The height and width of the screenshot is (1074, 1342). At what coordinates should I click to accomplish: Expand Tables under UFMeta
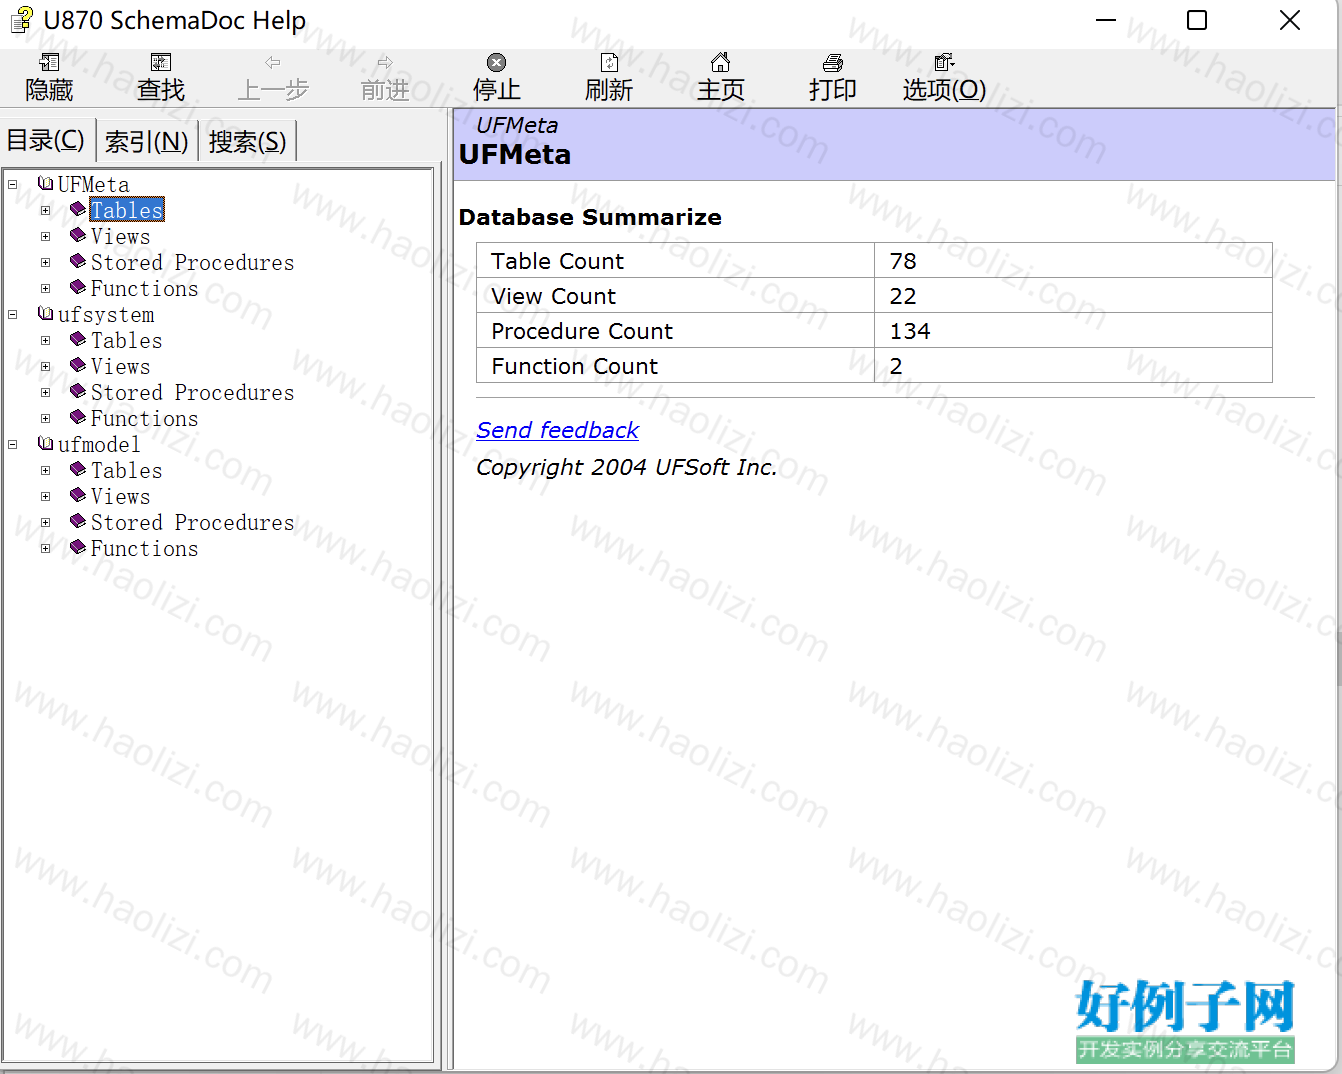45,211
